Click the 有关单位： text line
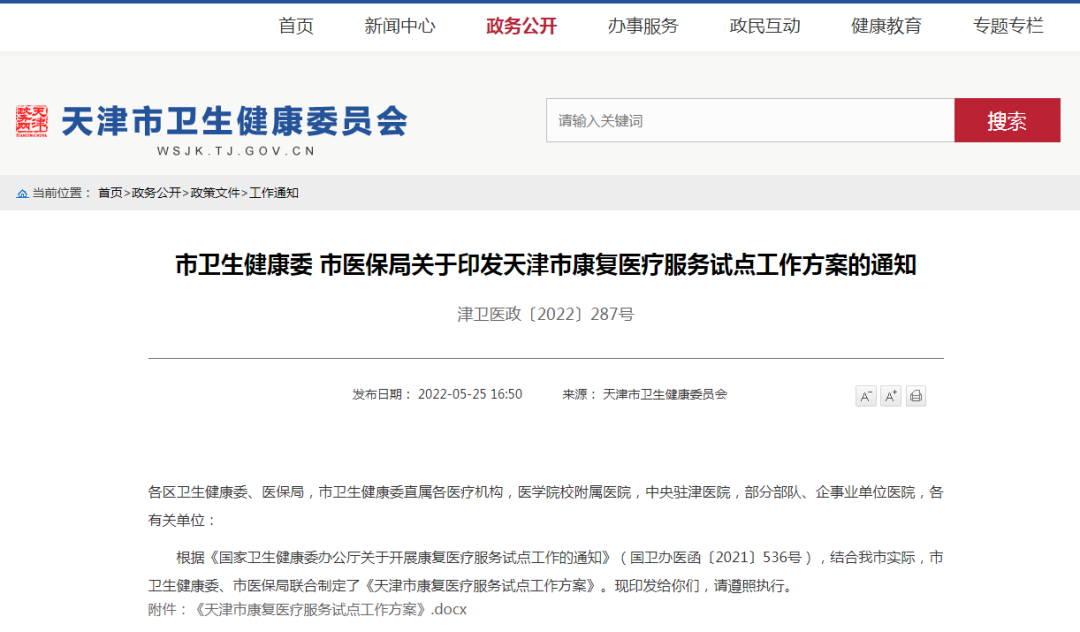This screenshot has width=1080, height=632. (x=182, y=520)
